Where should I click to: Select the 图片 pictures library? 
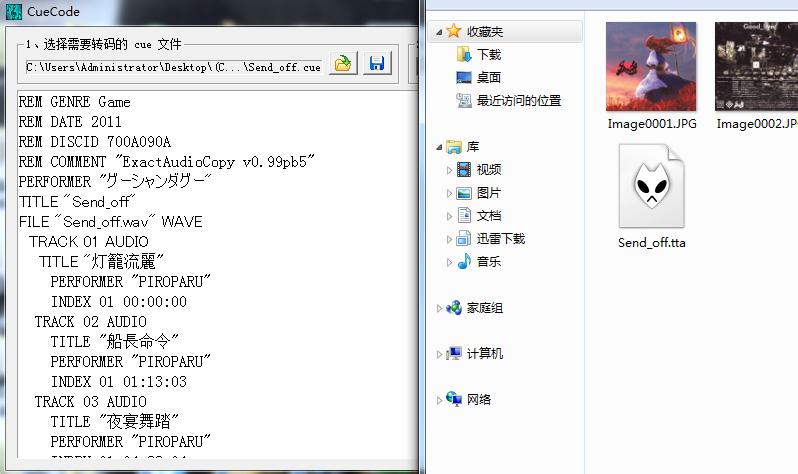click(x=478, y=193)
